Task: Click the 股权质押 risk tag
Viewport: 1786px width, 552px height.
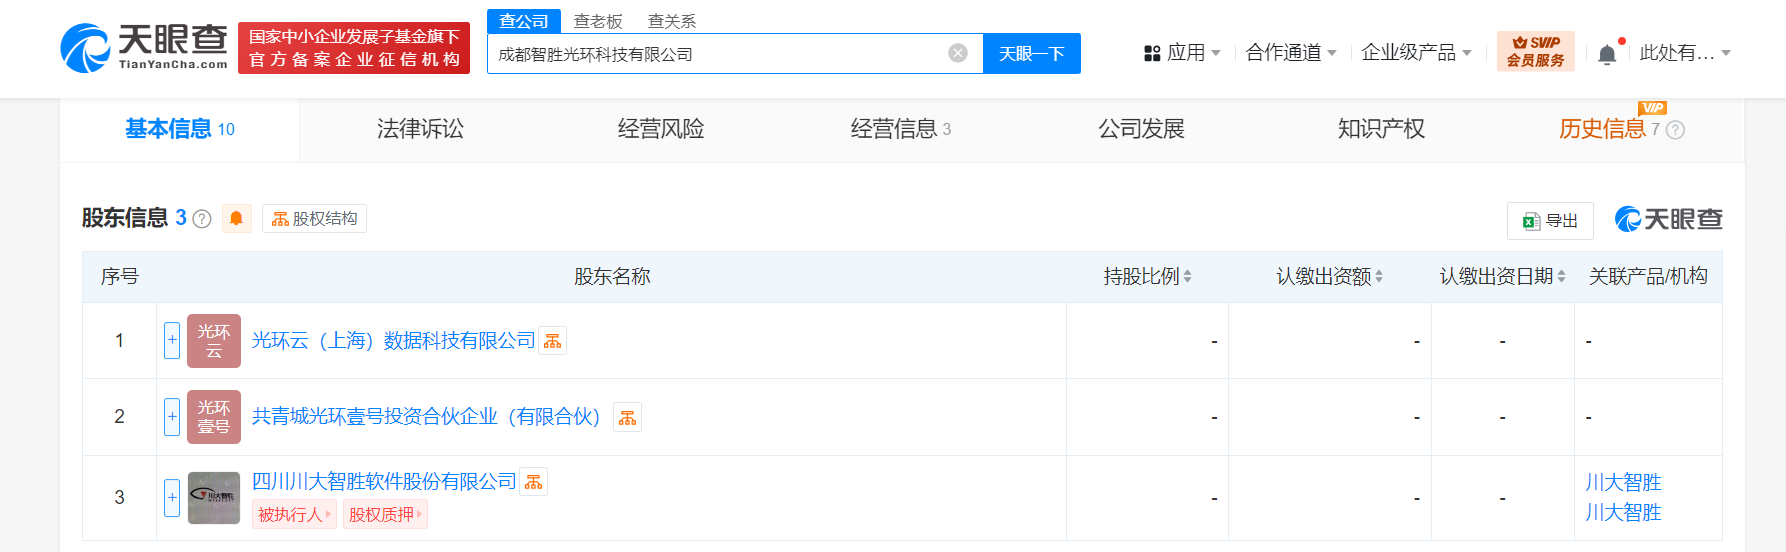Action: click(x=385, y=514)
